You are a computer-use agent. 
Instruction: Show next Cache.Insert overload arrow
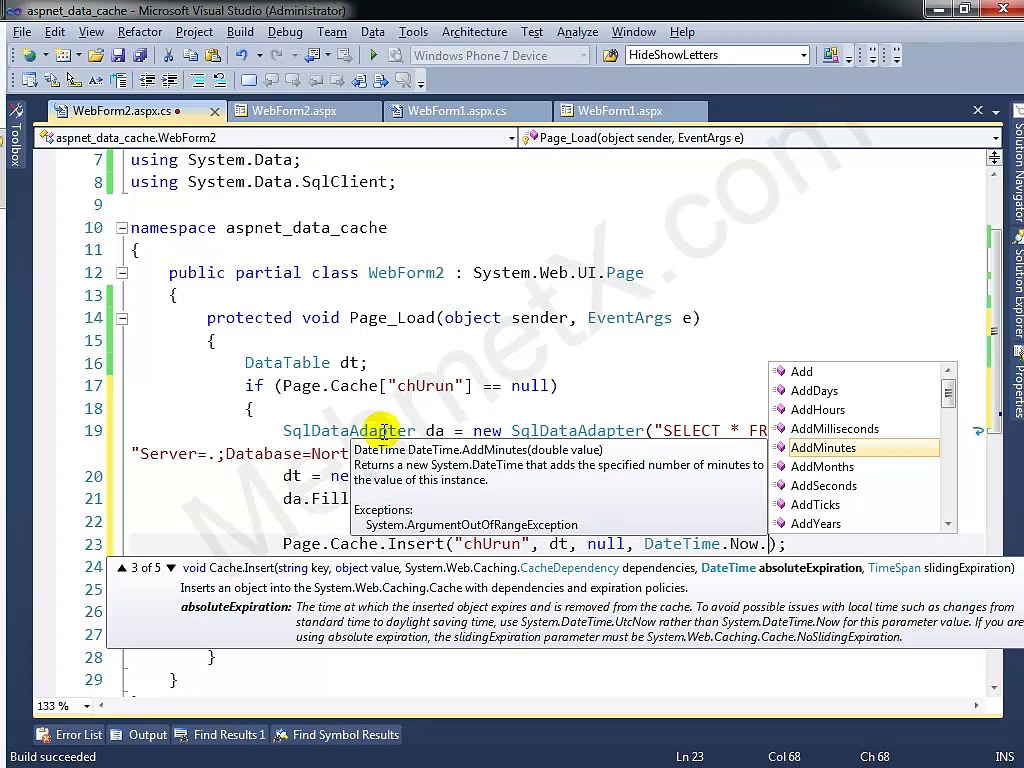(x=171, y=568)
